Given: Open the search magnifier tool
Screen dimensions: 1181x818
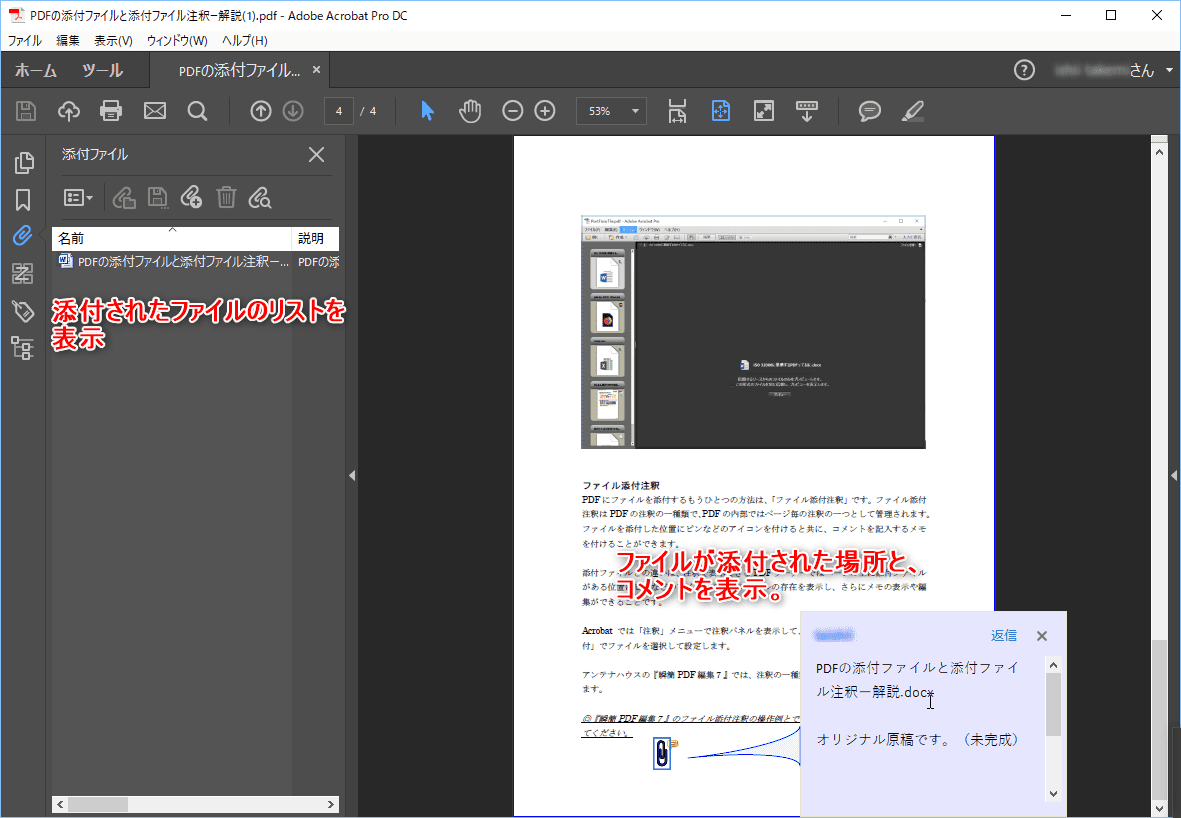Looking at the screenshot, I should [x=198, y=111].
